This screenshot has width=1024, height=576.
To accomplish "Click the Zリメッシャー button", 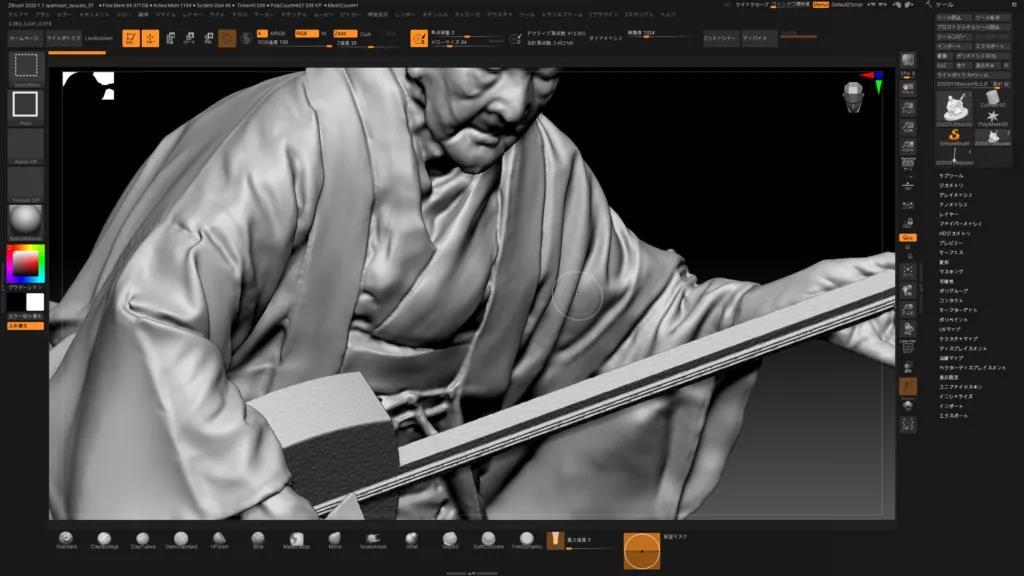I will point(720,39).
